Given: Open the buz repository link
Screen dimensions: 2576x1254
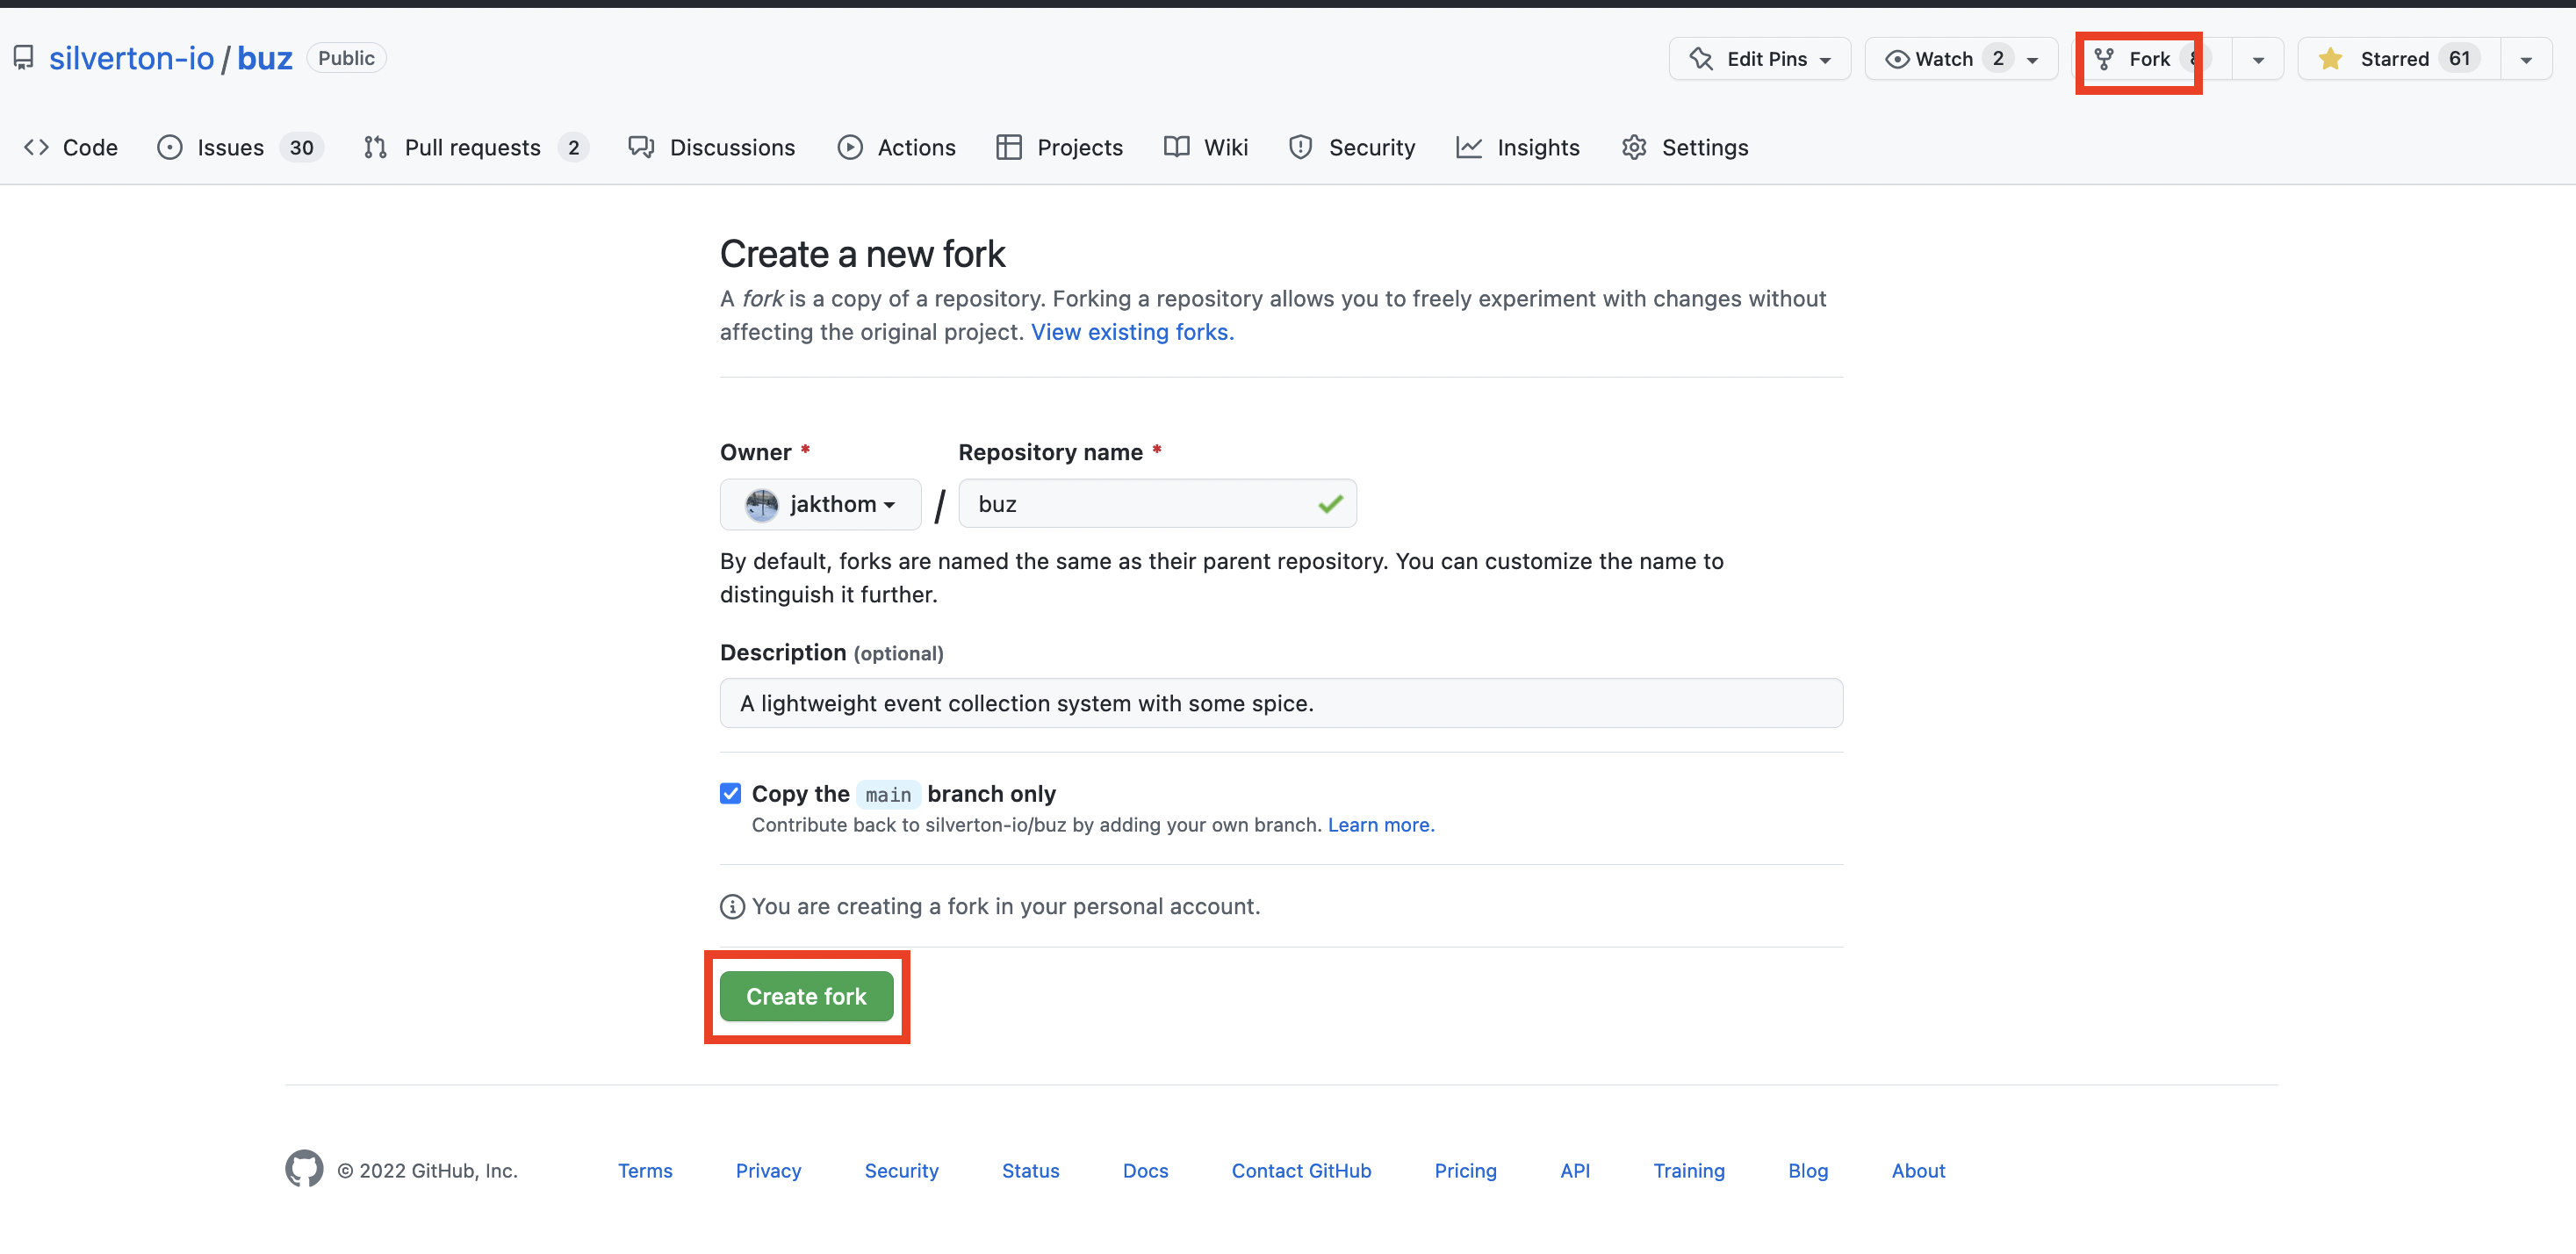Looking at the screenshot, I should (x=265, y=58).
